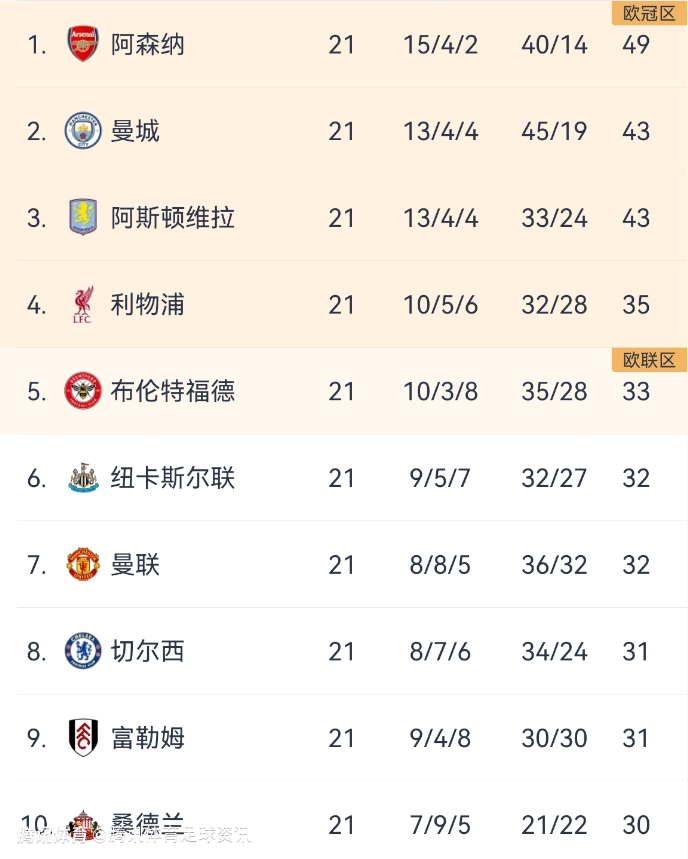The width and height of the screenshot is (688, 859).
Task: Tap the Chelsea lion badge icon
Action: [x=83, y=652]
